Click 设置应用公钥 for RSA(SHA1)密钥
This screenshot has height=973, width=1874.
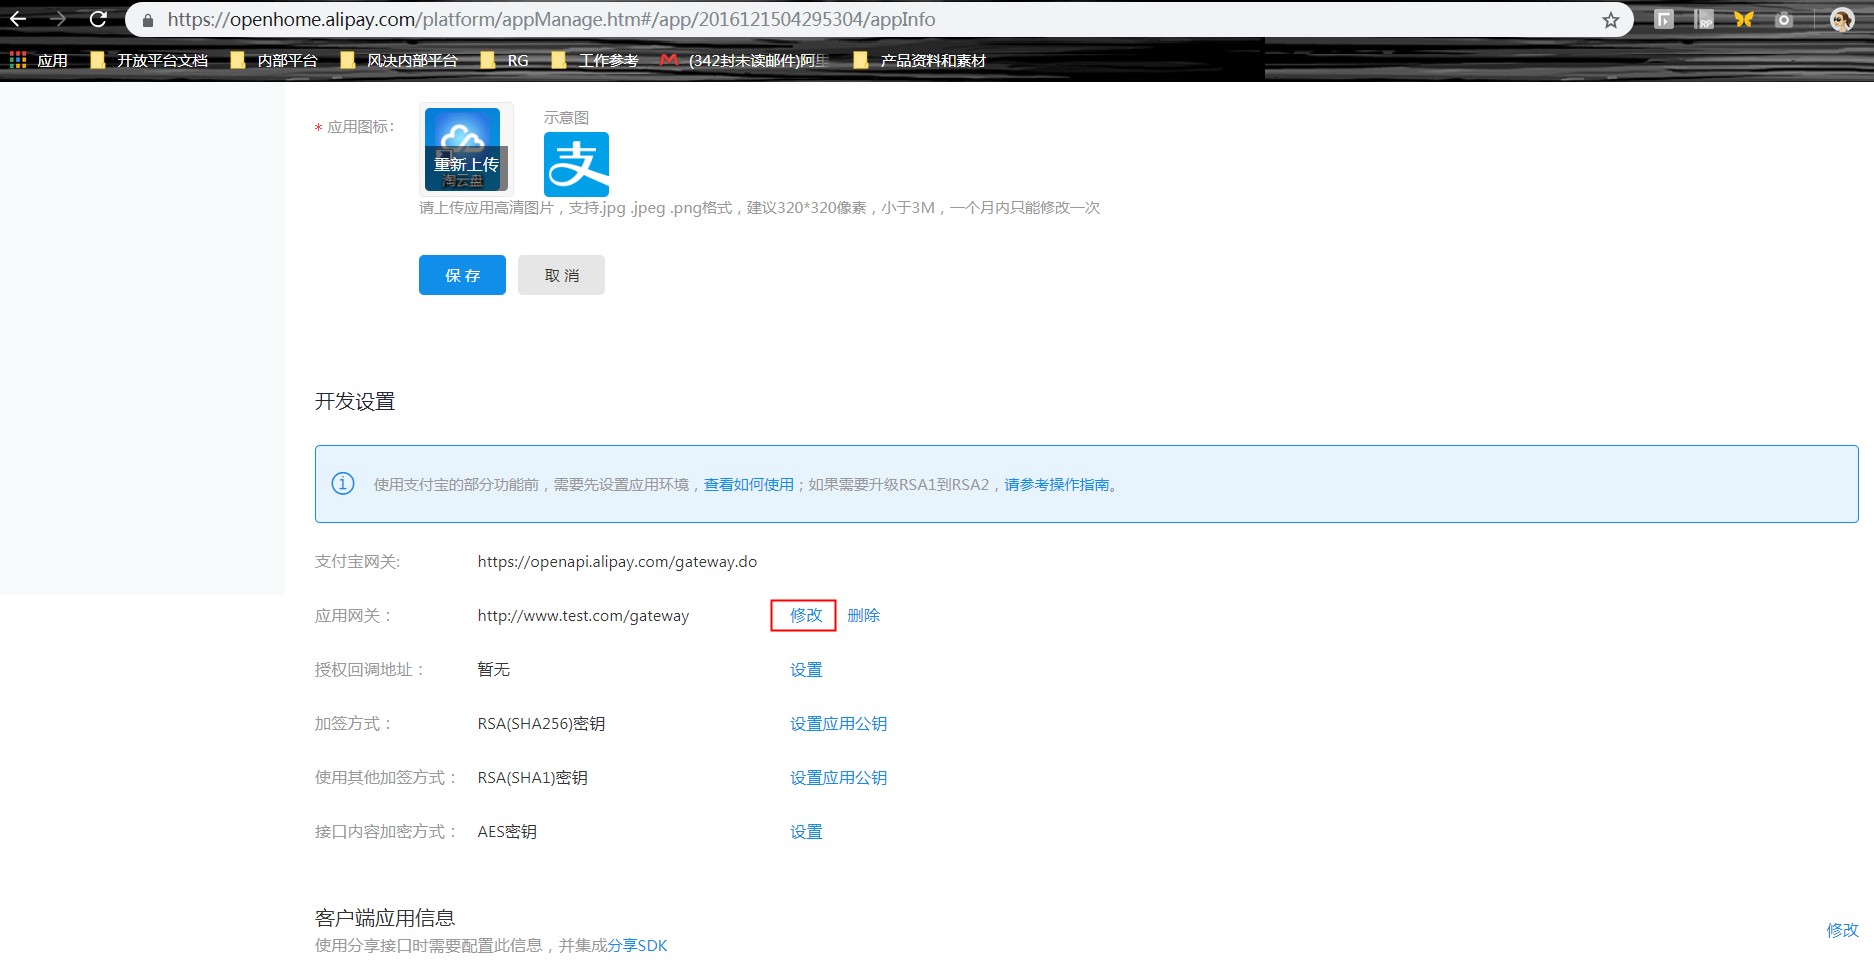point(839,777)
